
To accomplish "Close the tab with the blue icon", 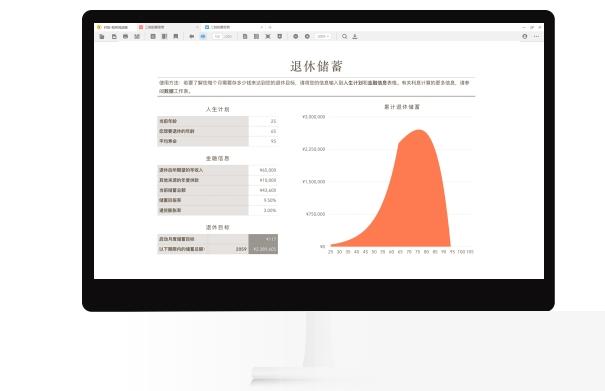I will pos(262,27).
